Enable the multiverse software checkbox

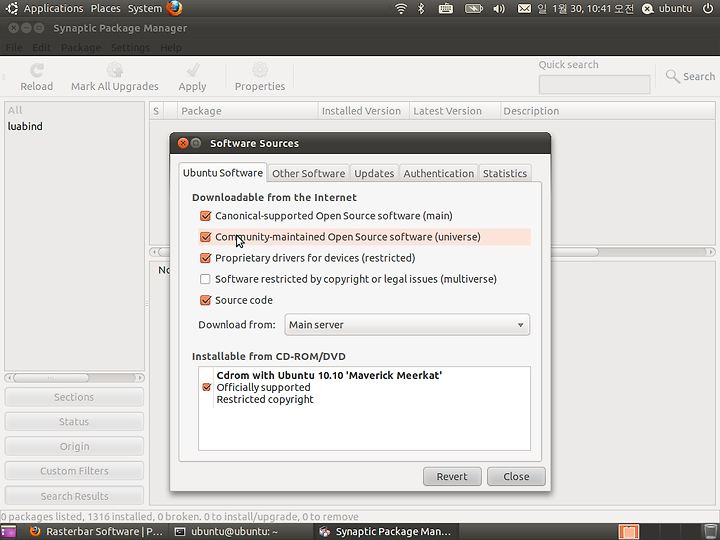205,279
